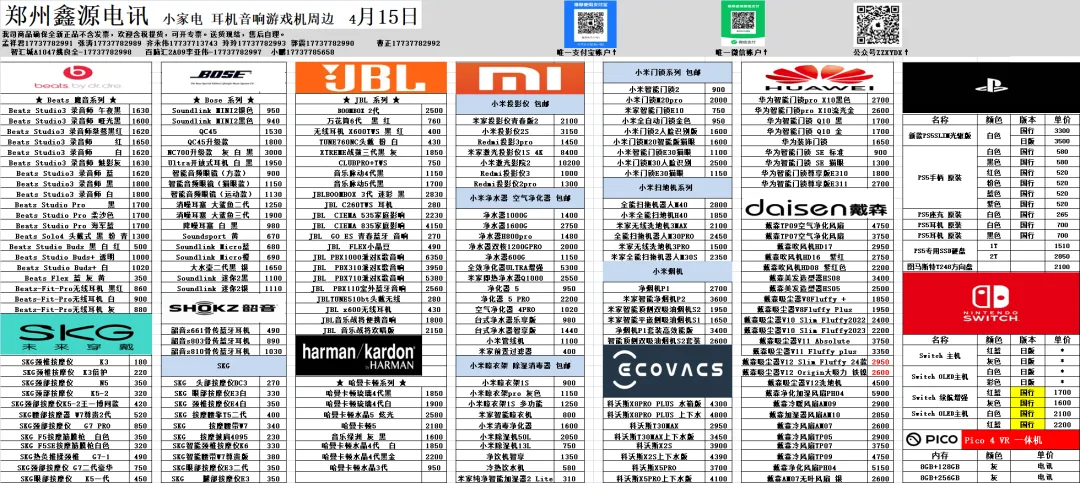Click the 华为装饰门锁 cell
The height and width of the screenshot is (483, 1080).
click(x=806, y=141)
